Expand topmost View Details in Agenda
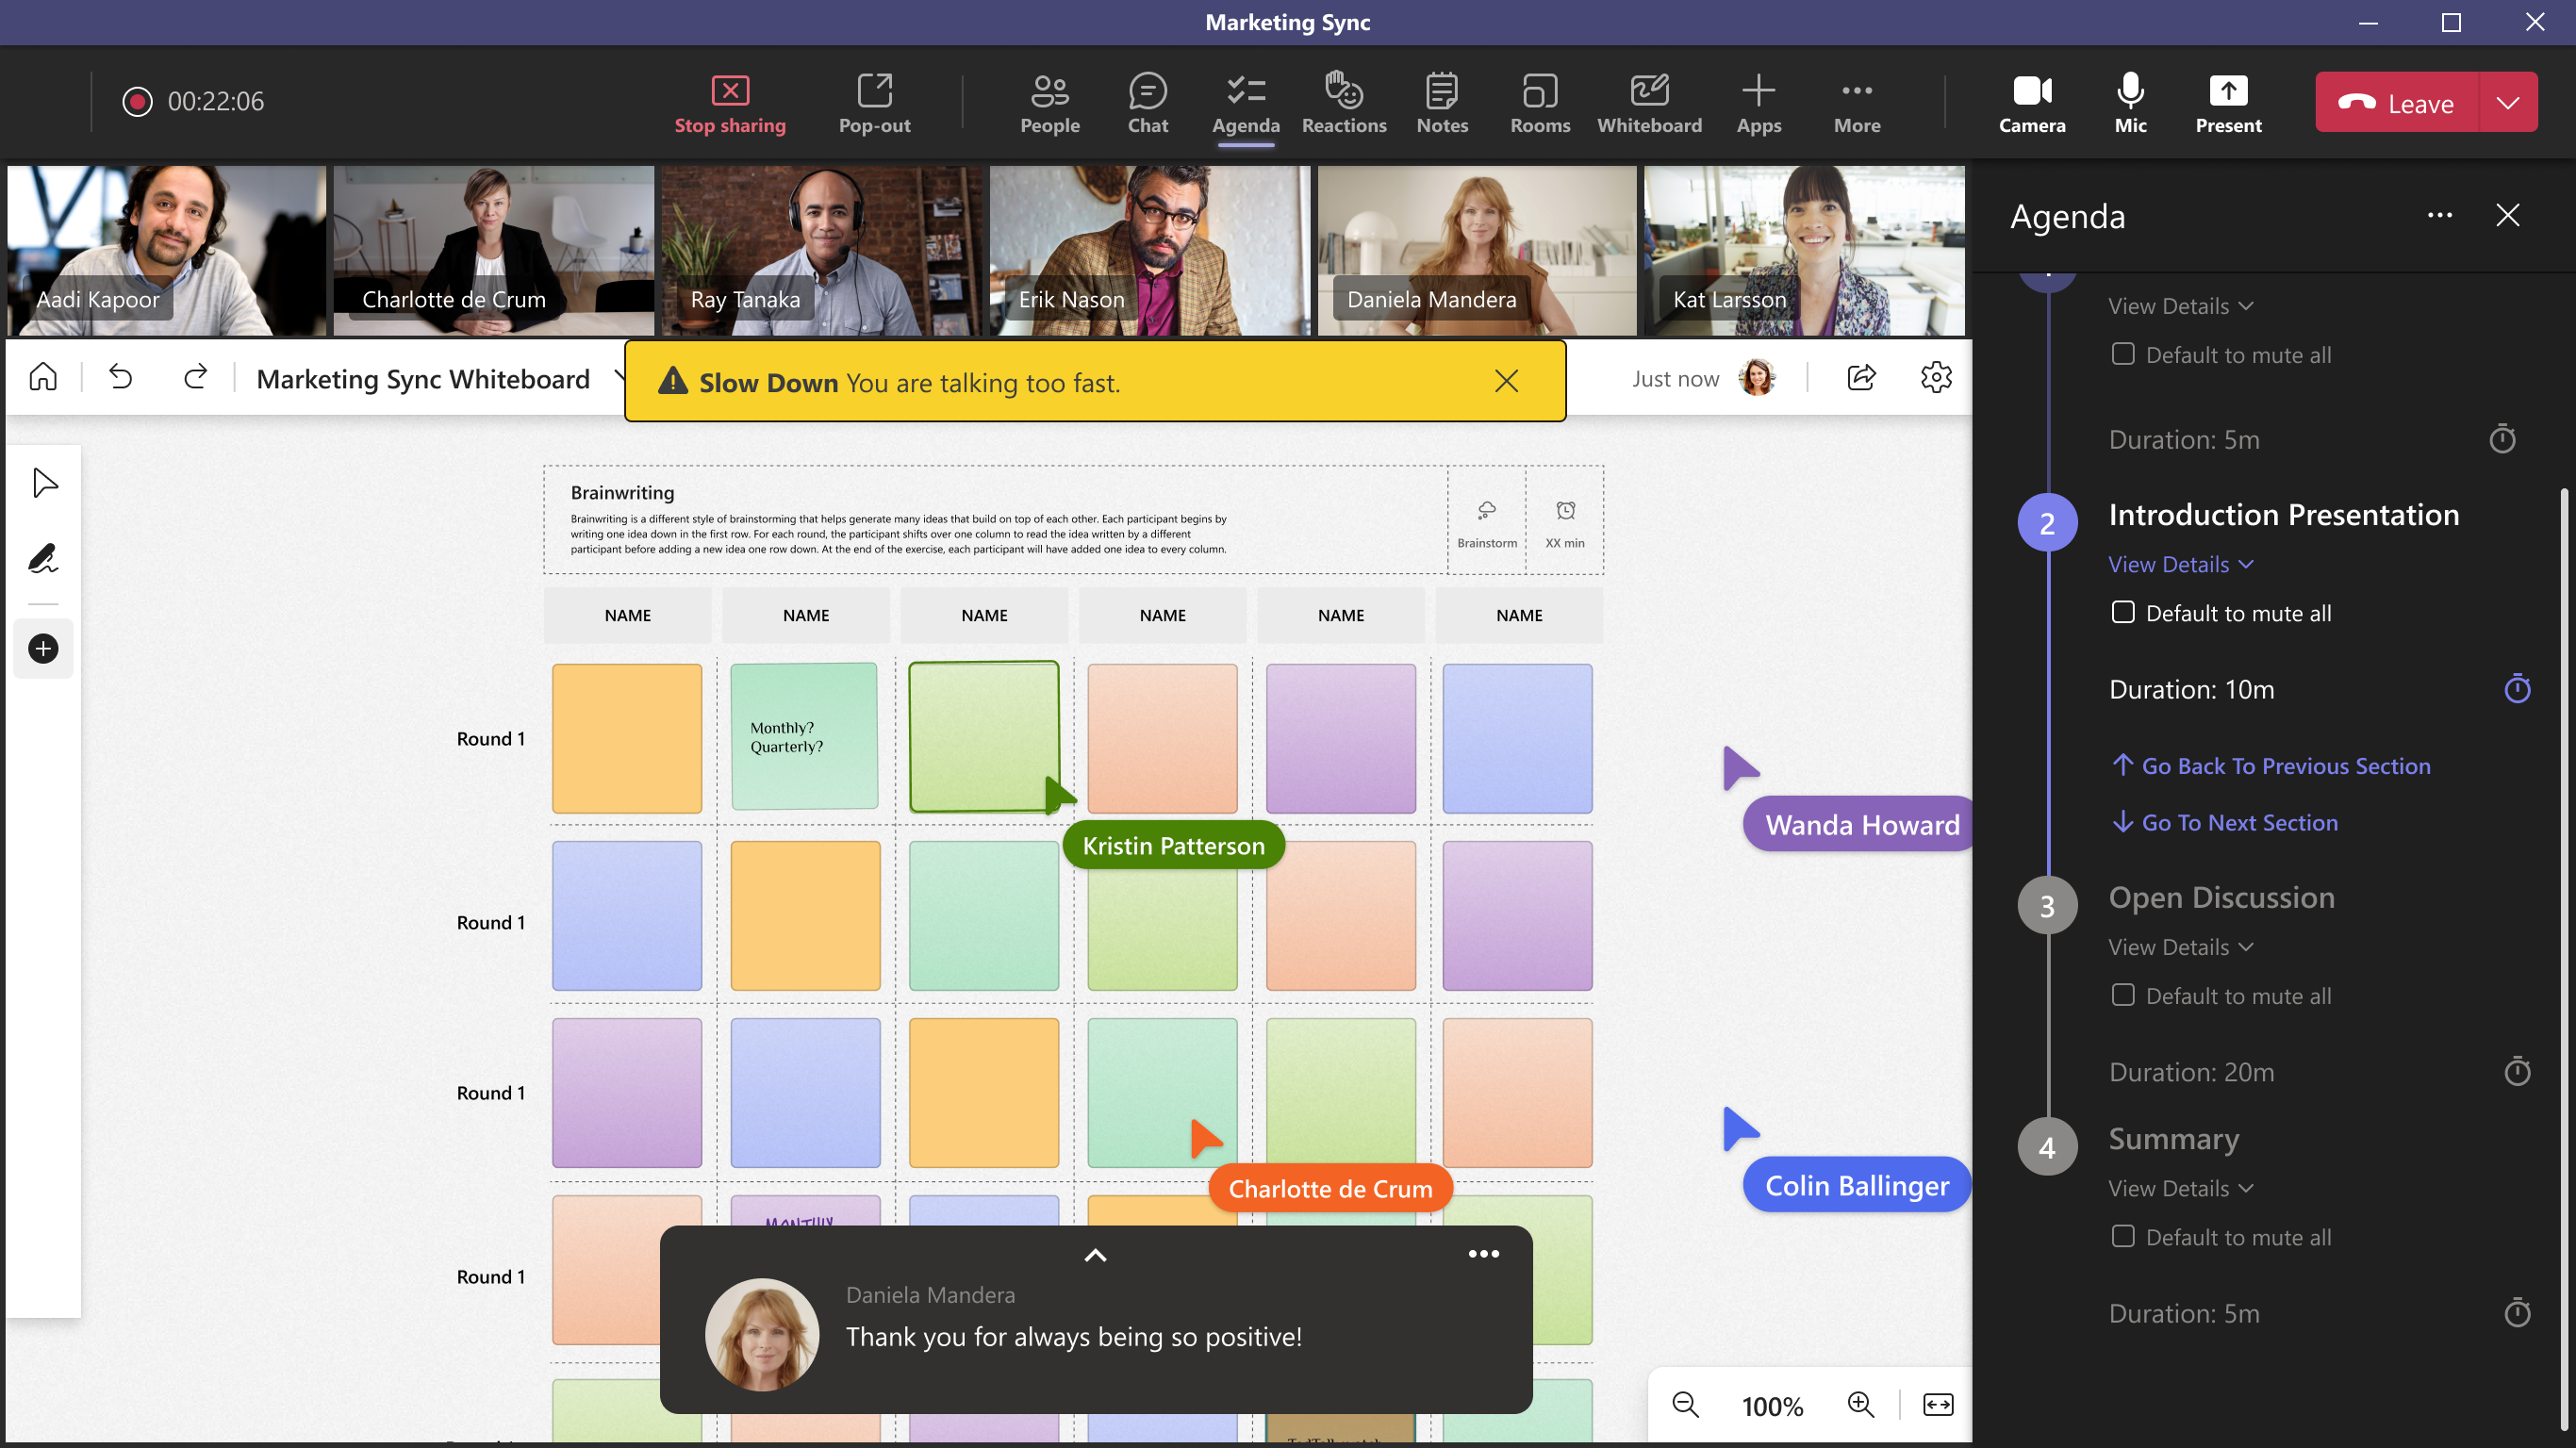2576x1448 pixels. pos(2181,306)
